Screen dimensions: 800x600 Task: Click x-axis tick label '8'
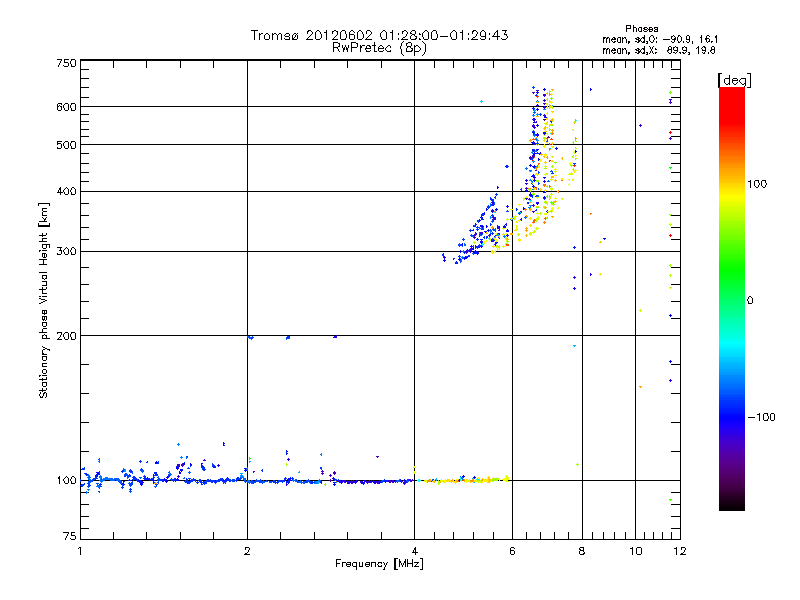582,551
